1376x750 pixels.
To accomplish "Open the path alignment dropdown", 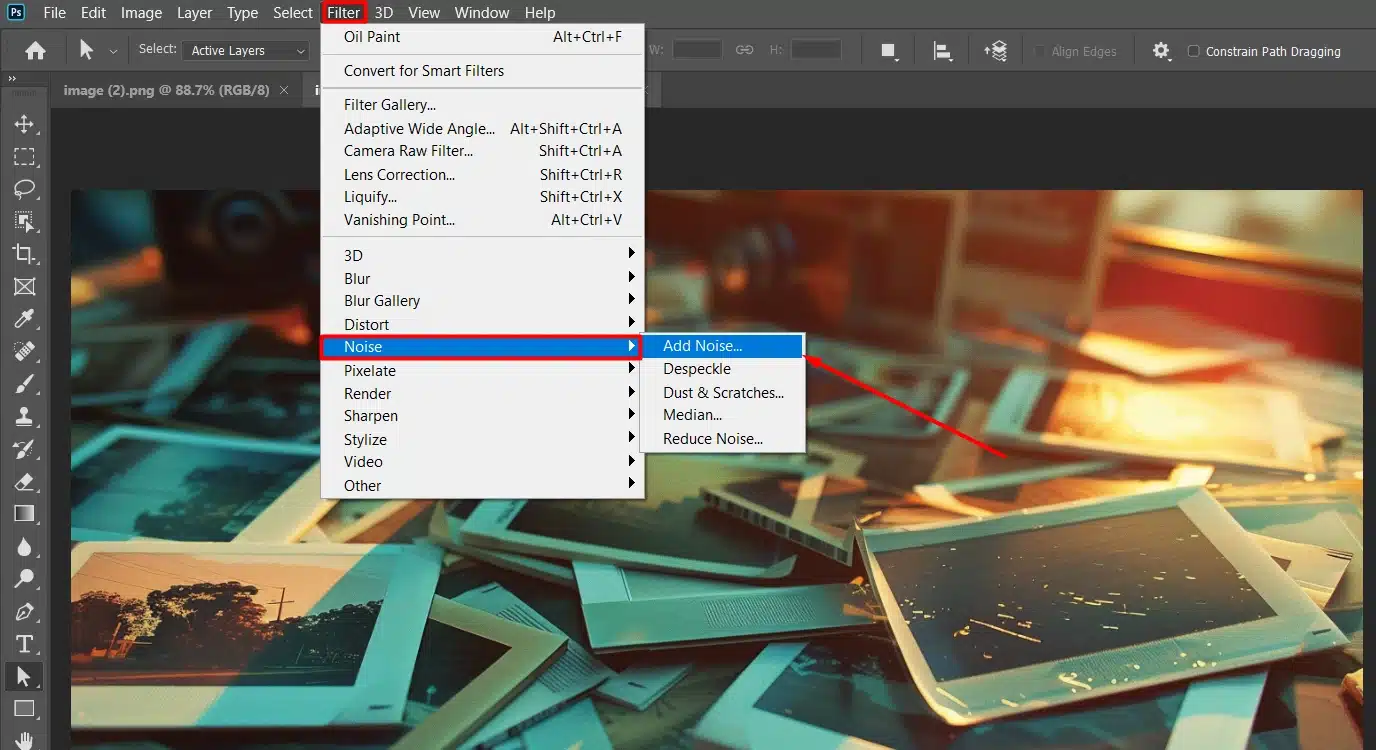I will coord(941,51).
